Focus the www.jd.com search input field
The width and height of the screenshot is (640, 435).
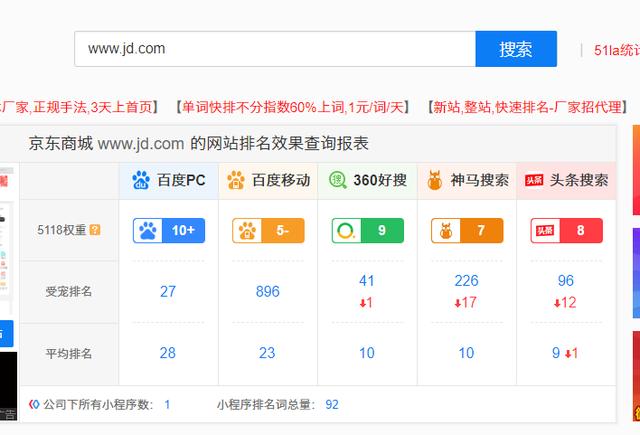click(x=275, y=49)
